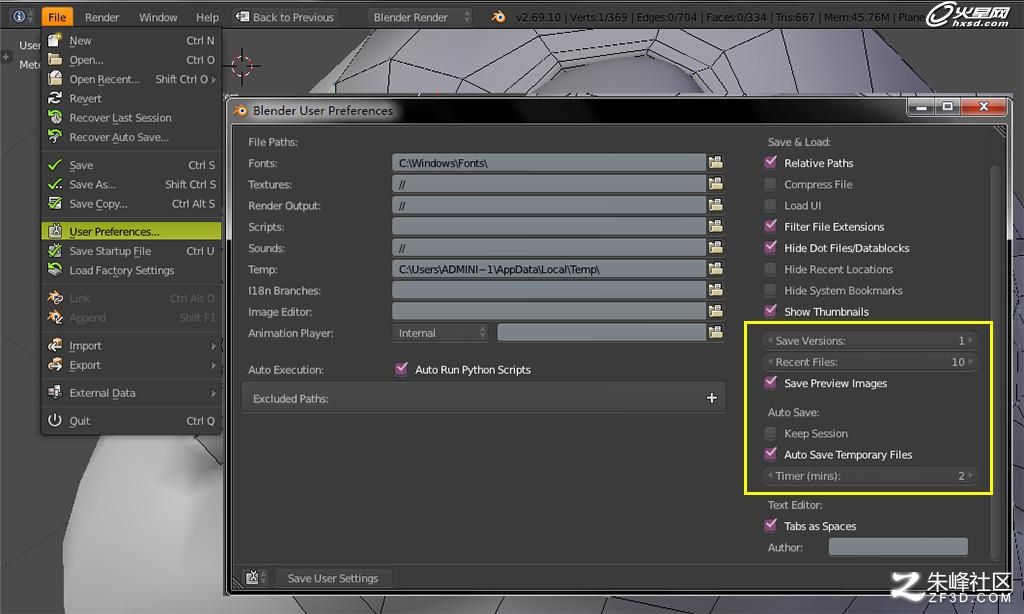Screen dimensions: 1024x614
Task: Click the Save User Settings button
Action: [333, 578]
